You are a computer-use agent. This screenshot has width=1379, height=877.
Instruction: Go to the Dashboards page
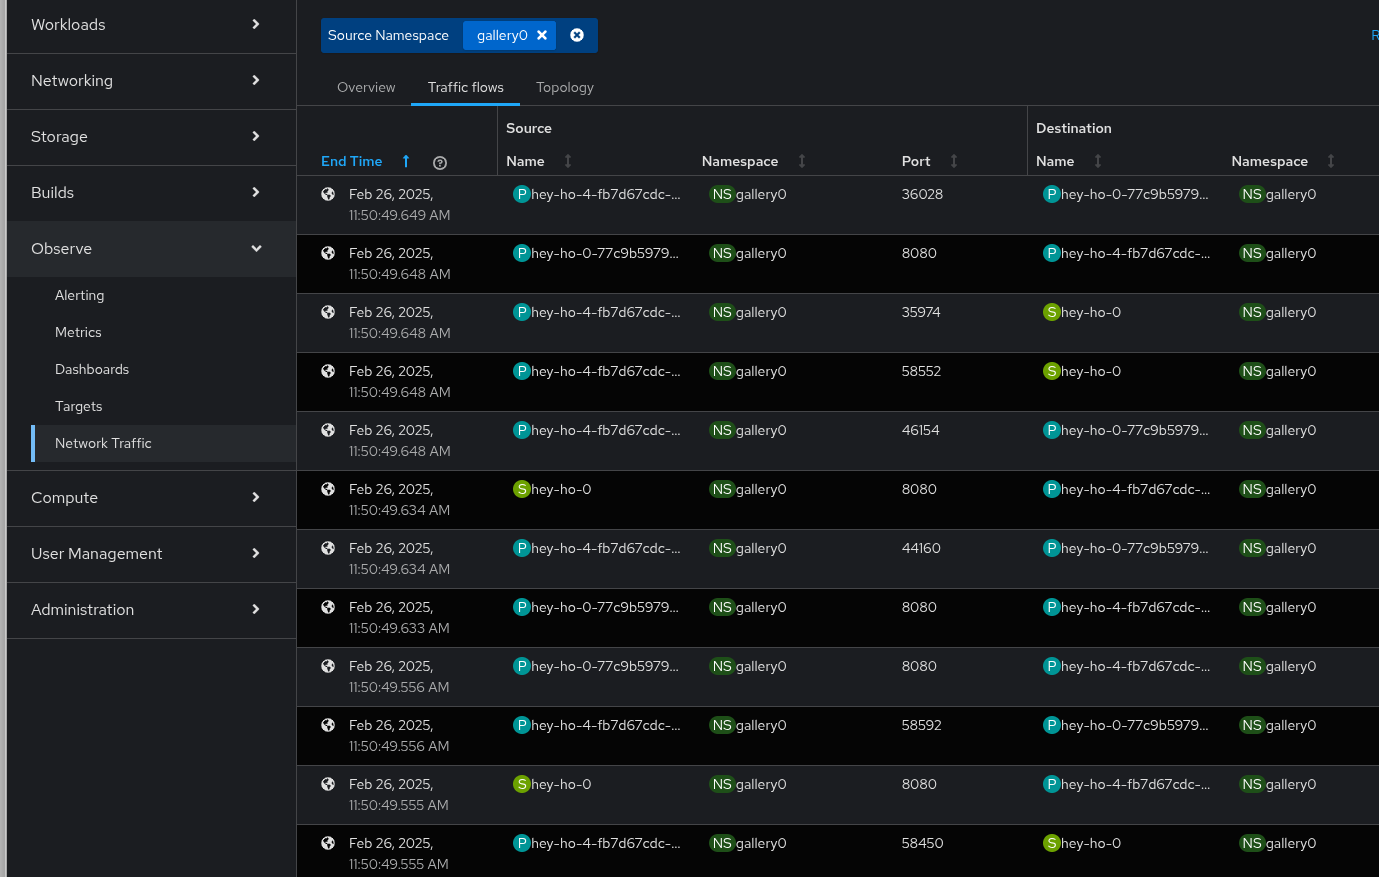point(92,369)
